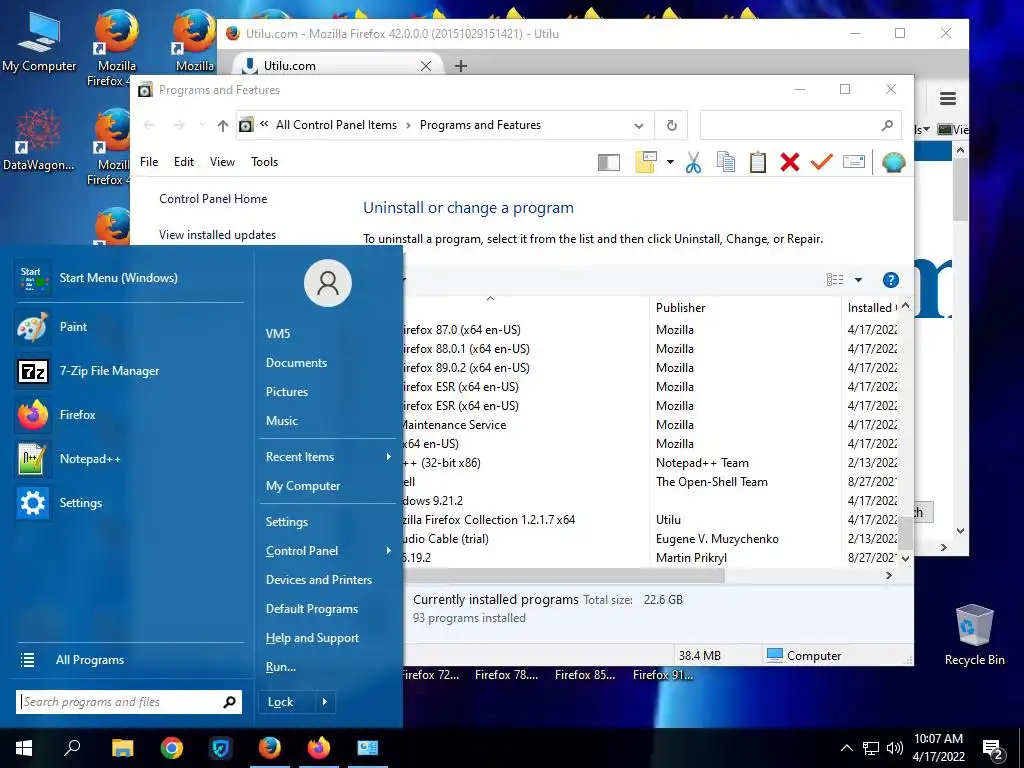Launch Firefox from the start menu list
The height and width of the screenshot is (768, 1024).
point(129,415)
